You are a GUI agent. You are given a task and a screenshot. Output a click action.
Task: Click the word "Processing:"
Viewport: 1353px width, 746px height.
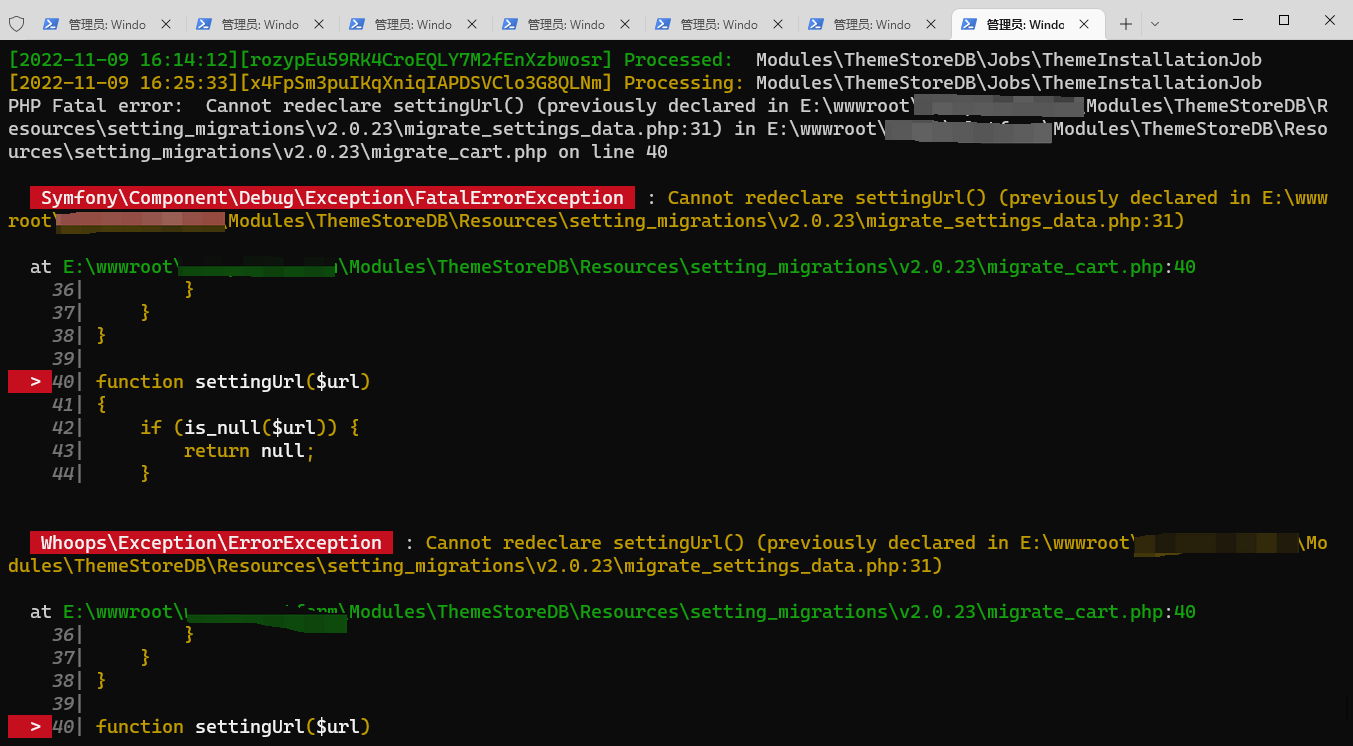point(684,83)
